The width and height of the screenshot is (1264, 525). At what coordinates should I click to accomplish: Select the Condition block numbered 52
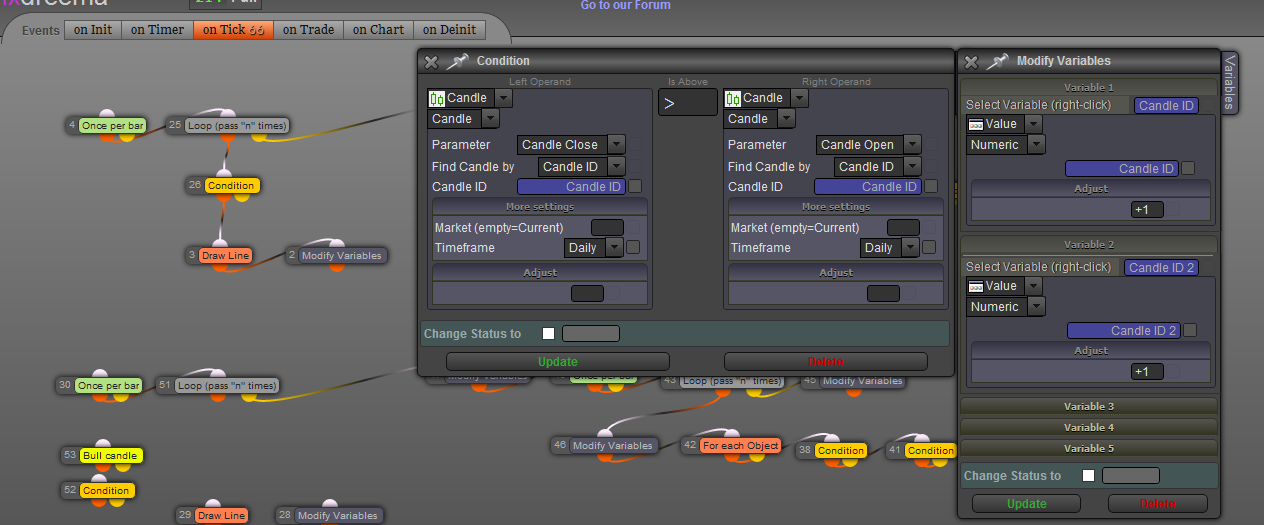click(x=106, y=490)
